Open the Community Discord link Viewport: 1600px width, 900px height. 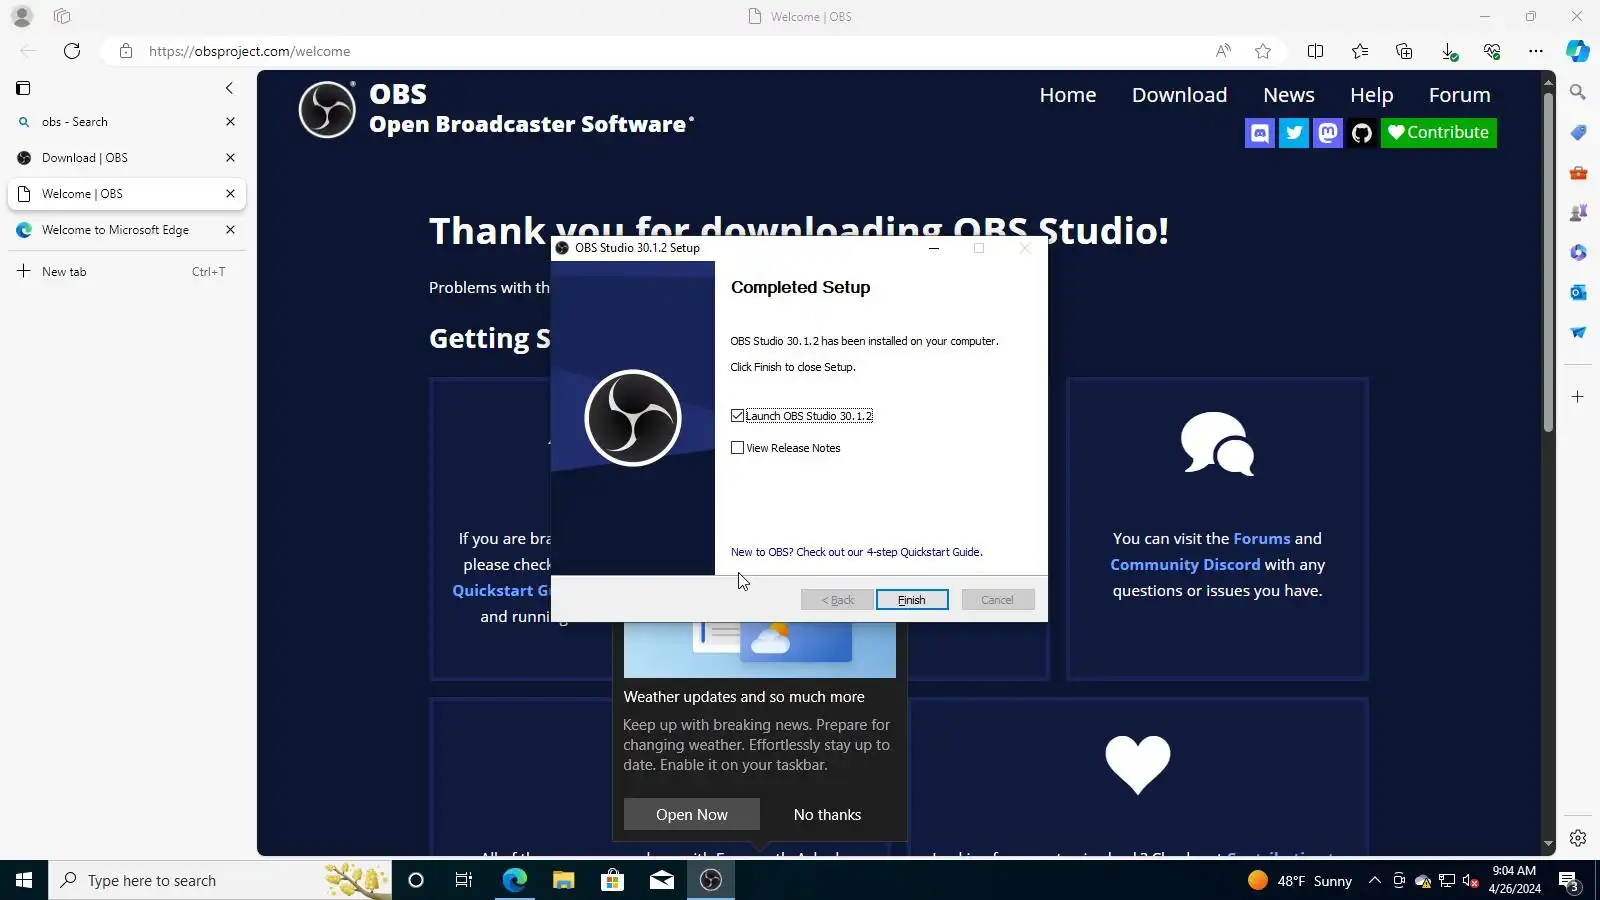click(1185, 564)
